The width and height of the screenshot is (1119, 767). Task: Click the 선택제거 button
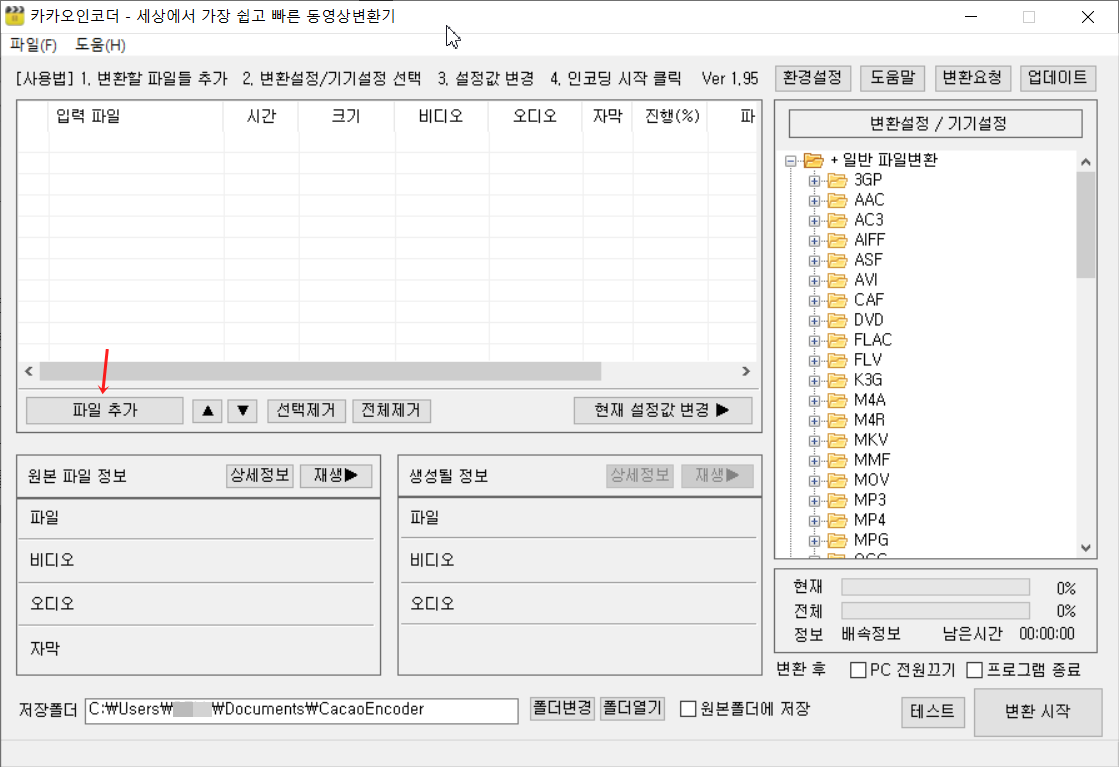point(306,410)
